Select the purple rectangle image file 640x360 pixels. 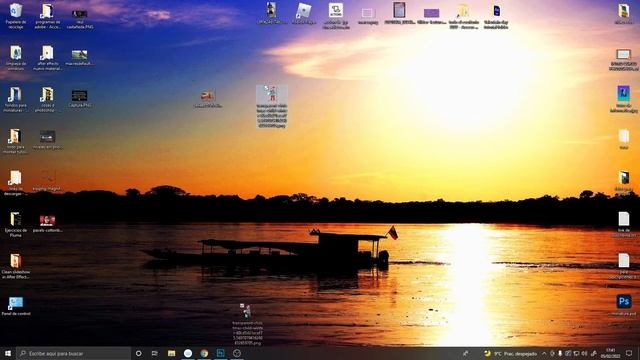431,16
